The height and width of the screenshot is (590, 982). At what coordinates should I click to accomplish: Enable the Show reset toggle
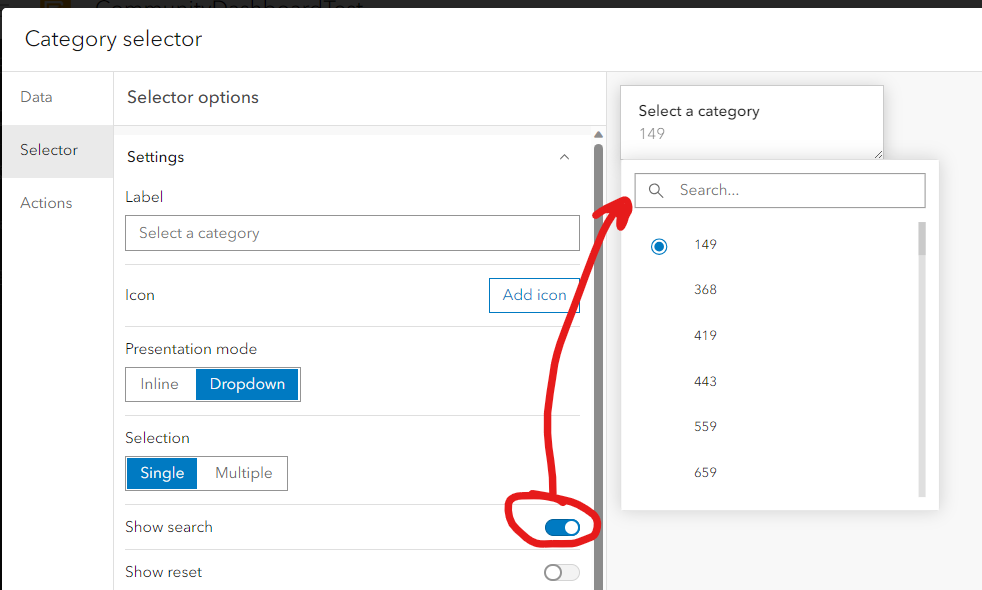[x=562, y=572]
